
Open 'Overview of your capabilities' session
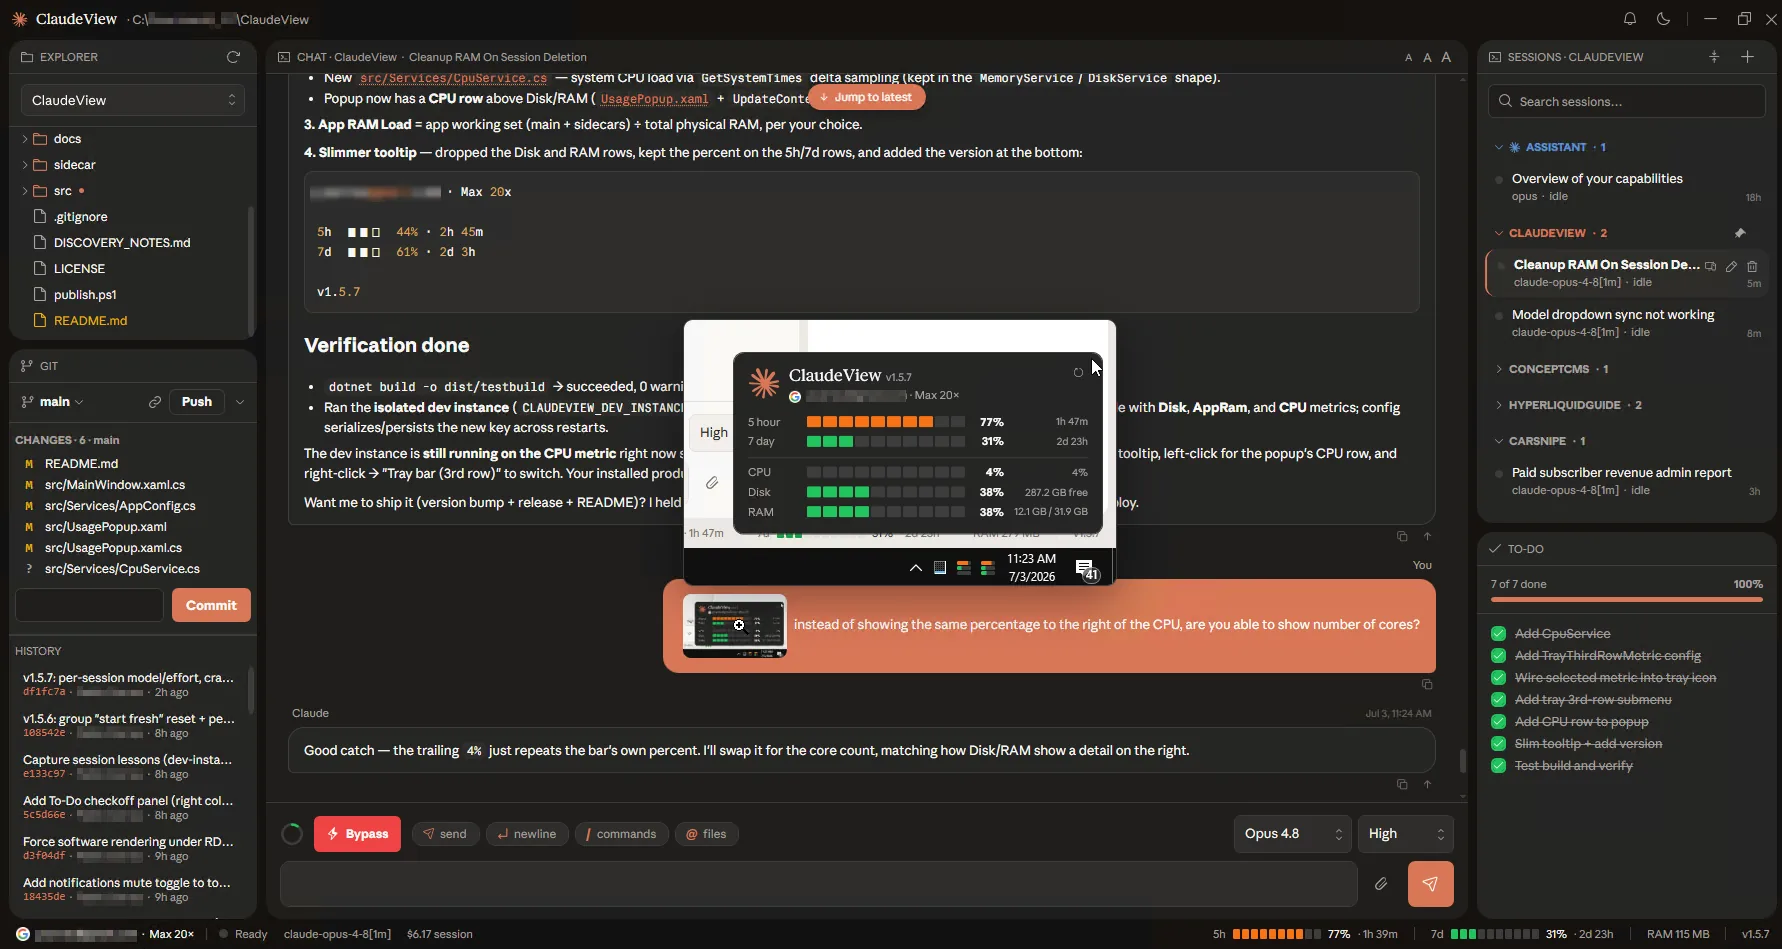[1627, 187]
